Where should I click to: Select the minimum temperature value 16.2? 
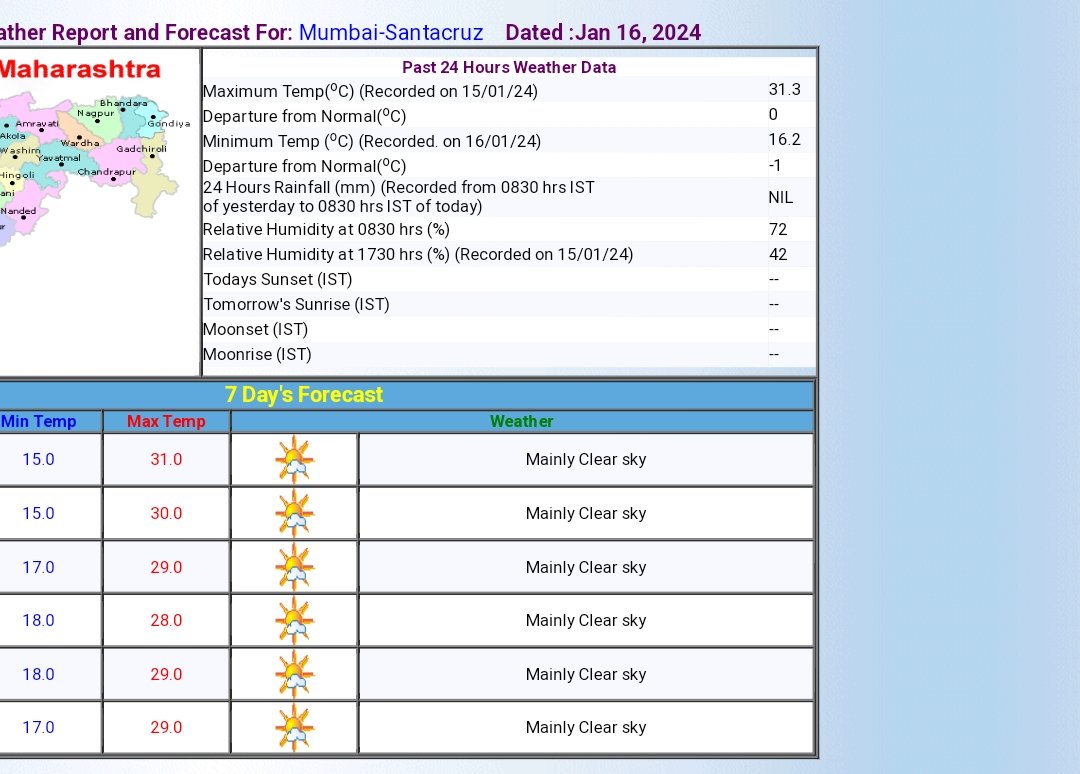tap(785, 140)
